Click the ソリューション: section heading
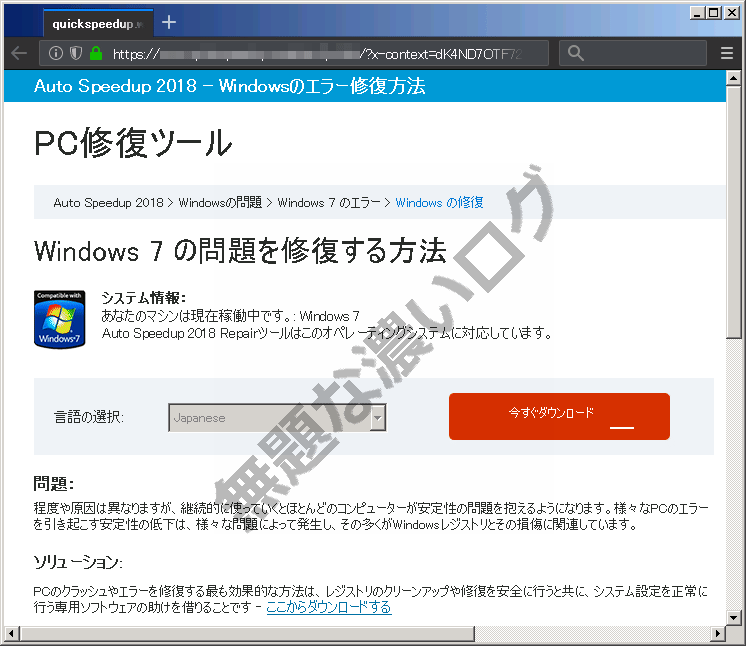 (x=78, y=562)
